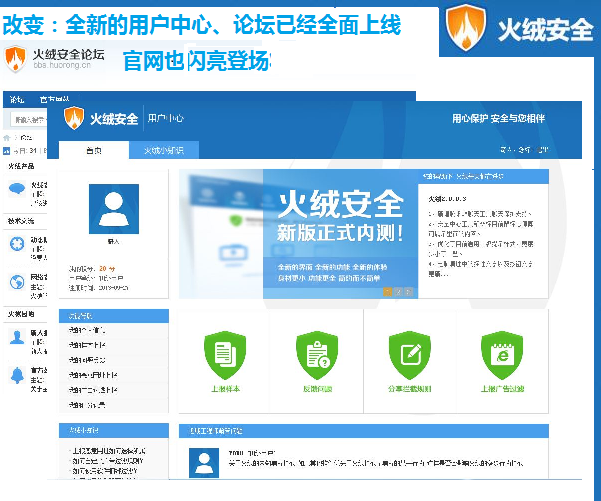Click the blue bell notification icon
The height and width of the screenshot is (501, 601).
17,375
